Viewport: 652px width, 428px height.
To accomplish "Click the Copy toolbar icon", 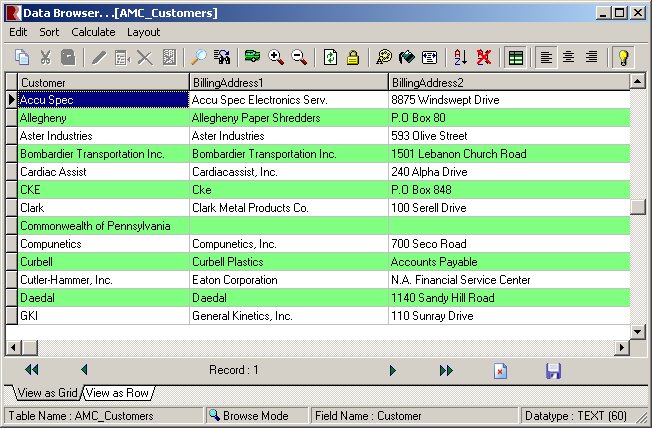I will (22, 57).
